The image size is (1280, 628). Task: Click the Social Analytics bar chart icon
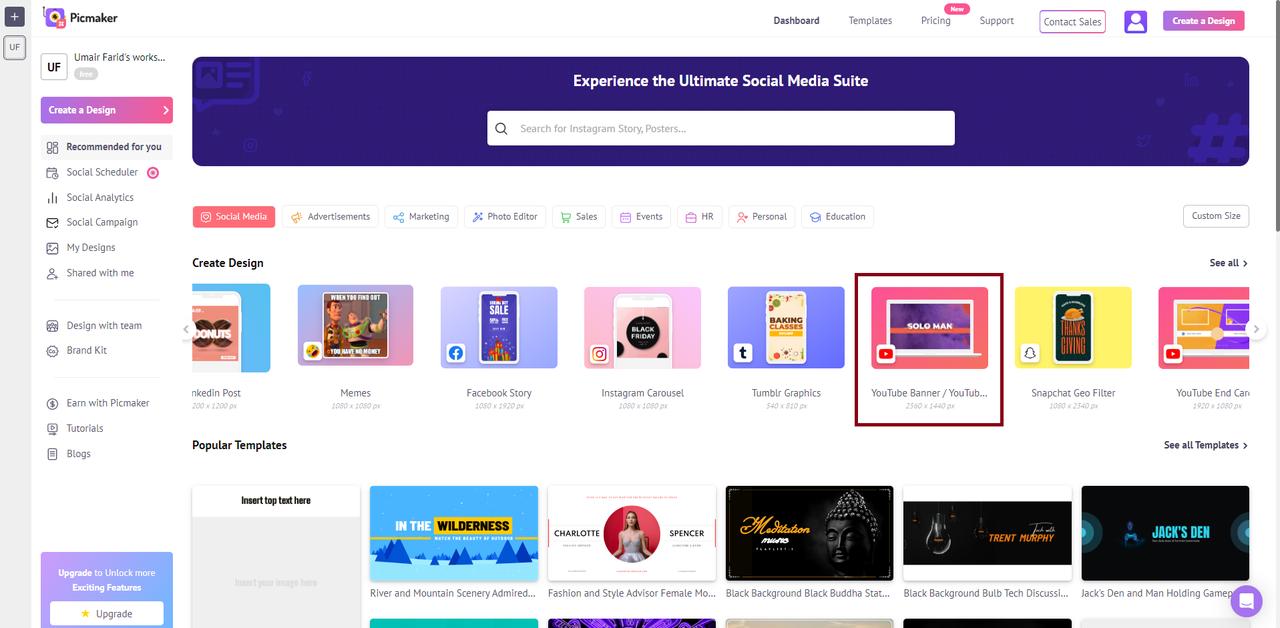coord(53,198)
